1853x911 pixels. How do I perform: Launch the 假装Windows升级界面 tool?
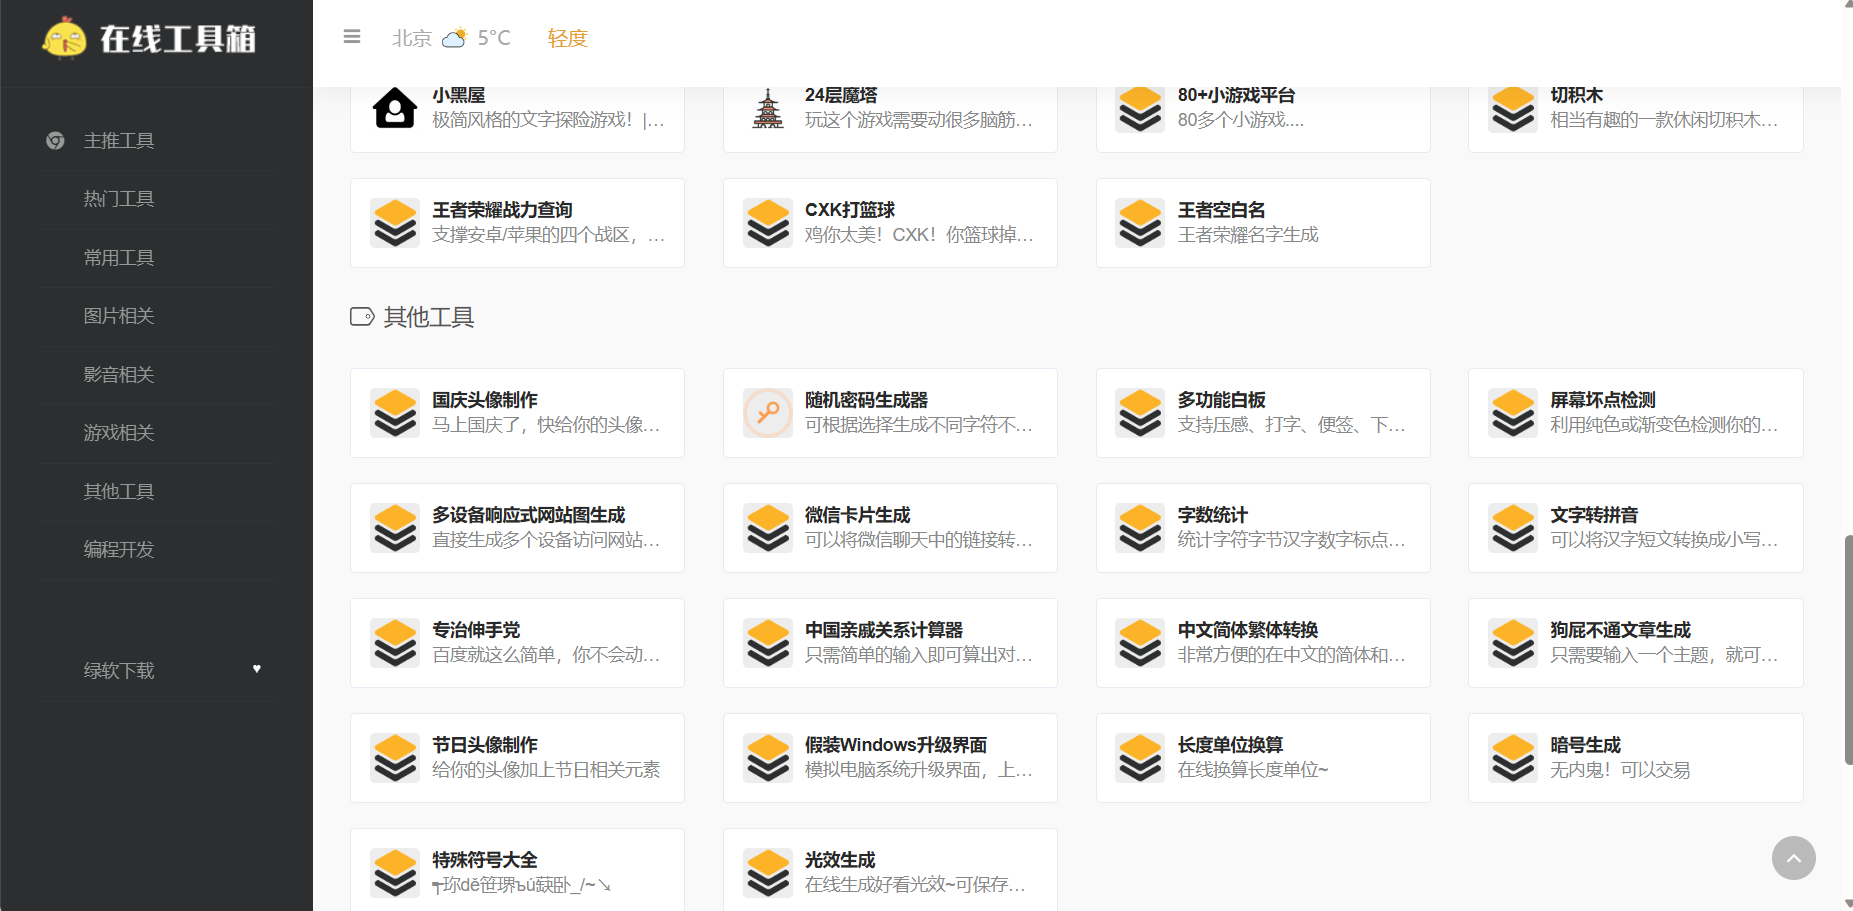(889, 758)
